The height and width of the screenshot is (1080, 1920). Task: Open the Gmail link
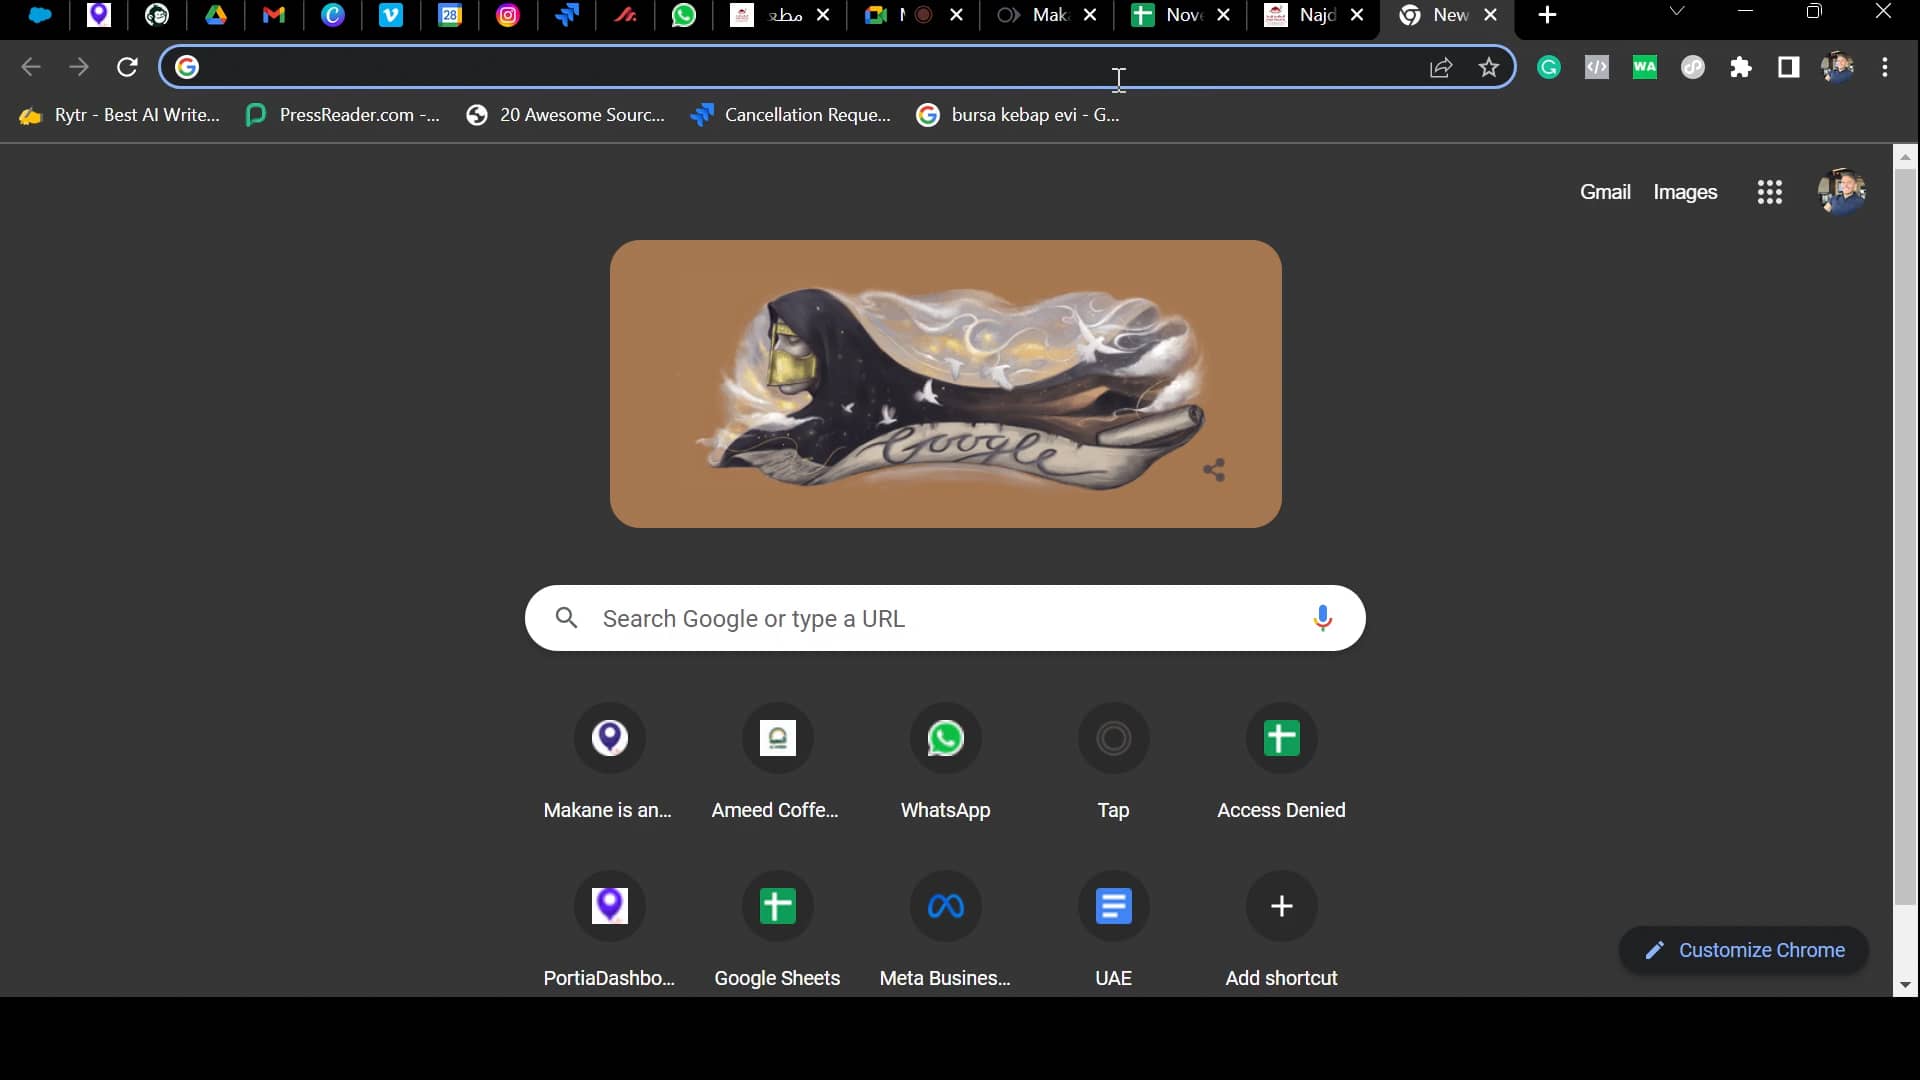click(1604, 192)
